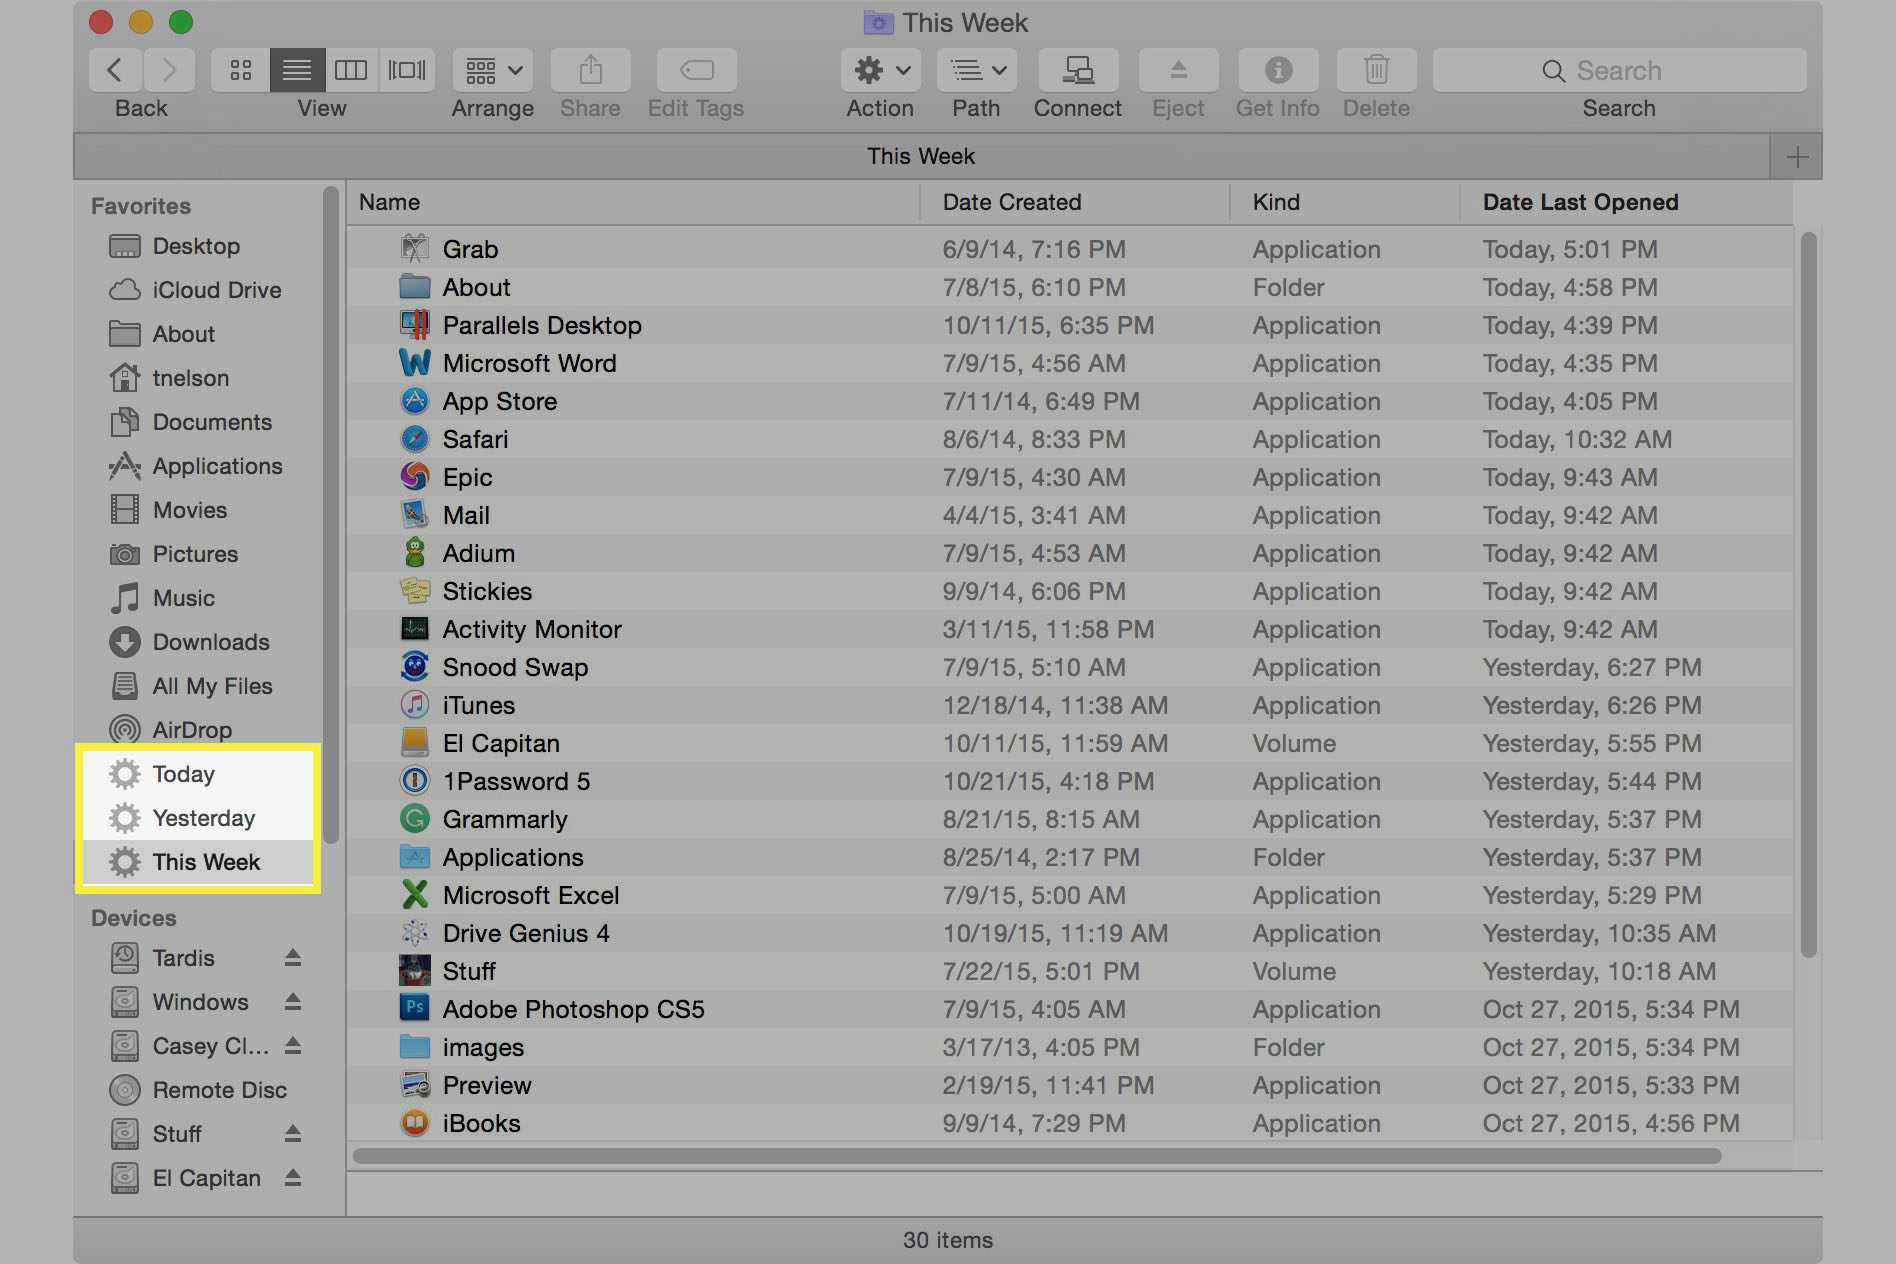
Task: Open tnelson home folder in sidebar
Action: pos(169,378)
